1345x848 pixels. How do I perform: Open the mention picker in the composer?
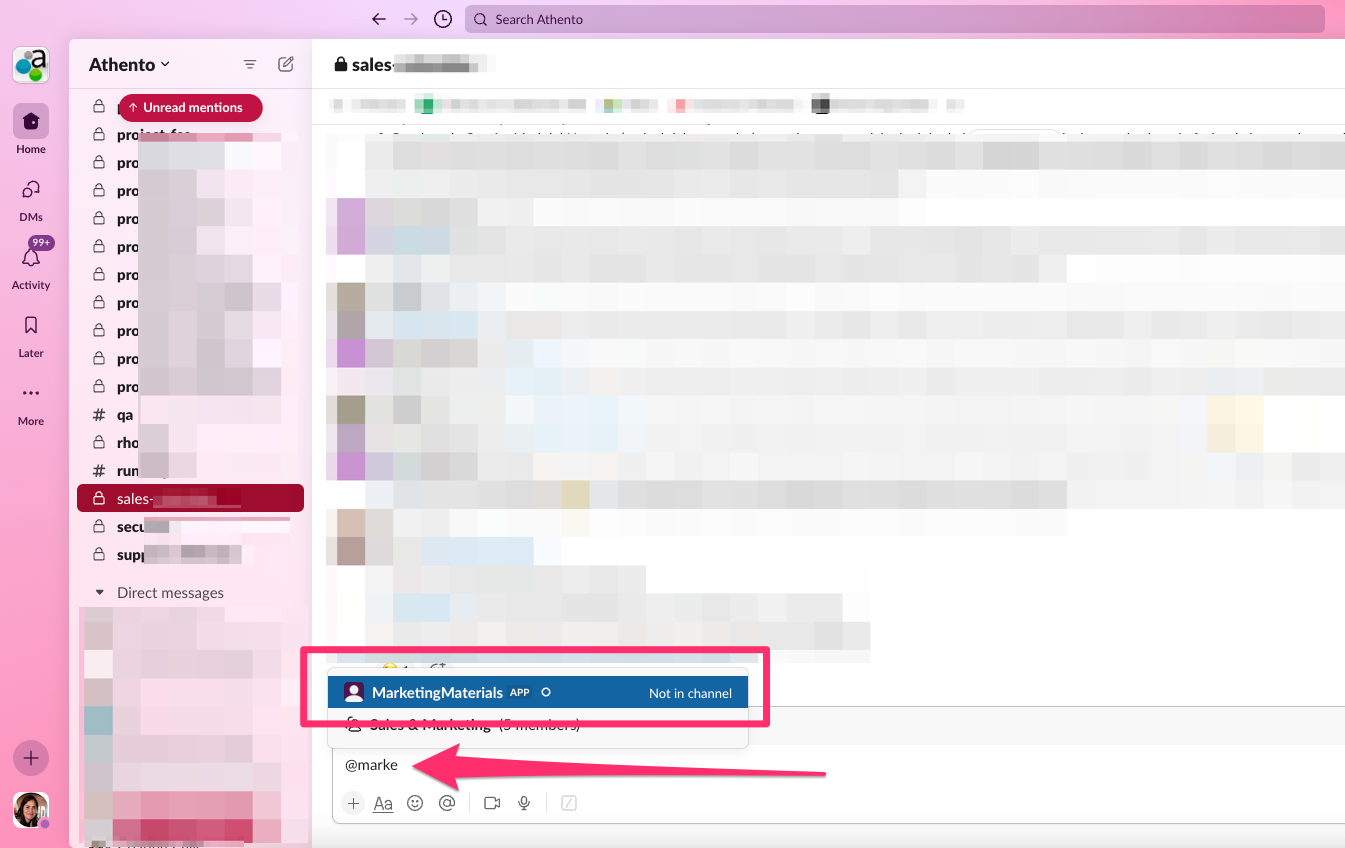click(x=447, y=803)
